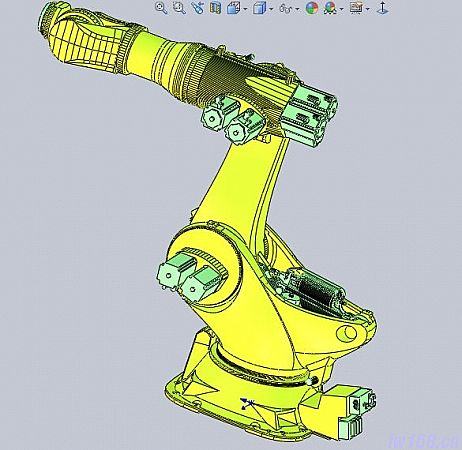462x450 pixels.
Task: Click the View Orientation cube icon
Action: coord(234,8)
